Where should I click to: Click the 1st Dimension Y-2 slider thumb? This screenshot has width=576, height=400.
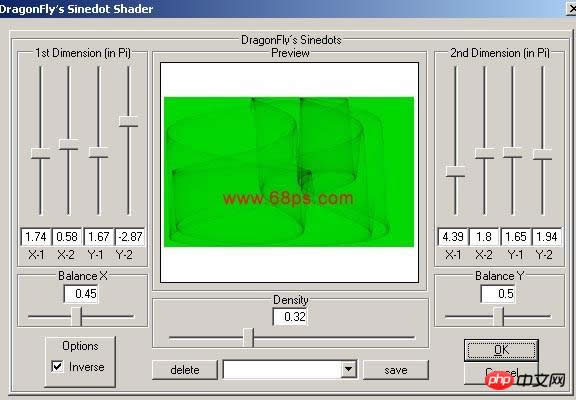coord(129,121)
